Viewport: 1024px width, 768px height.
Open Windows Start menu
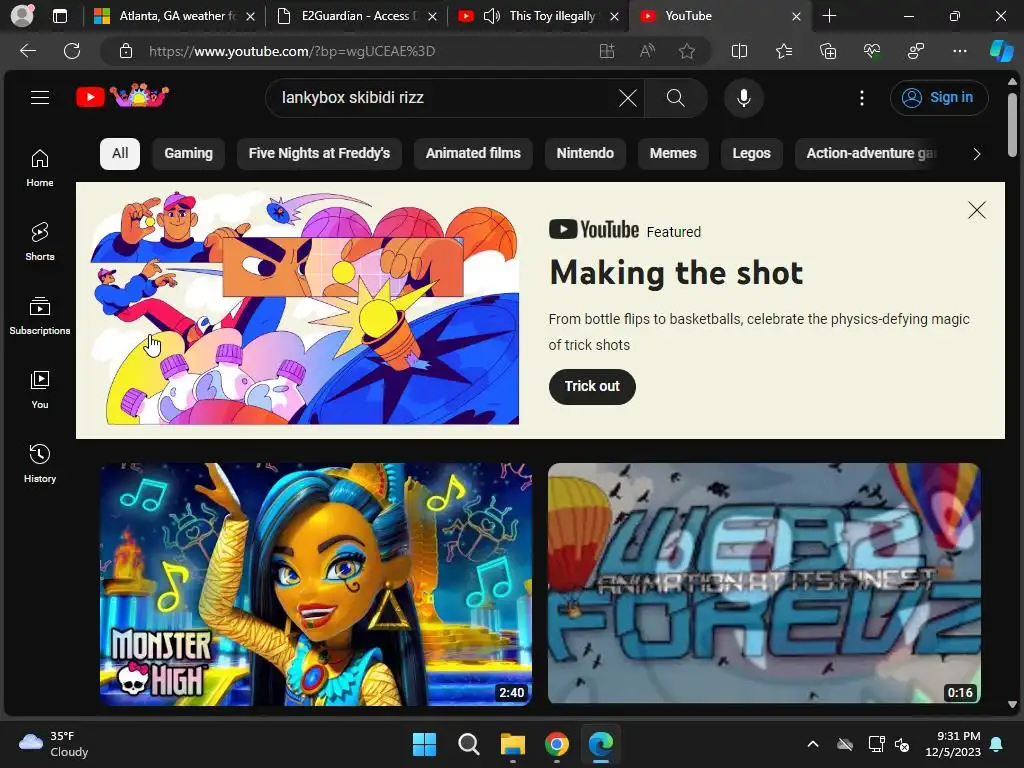(424, 744)
